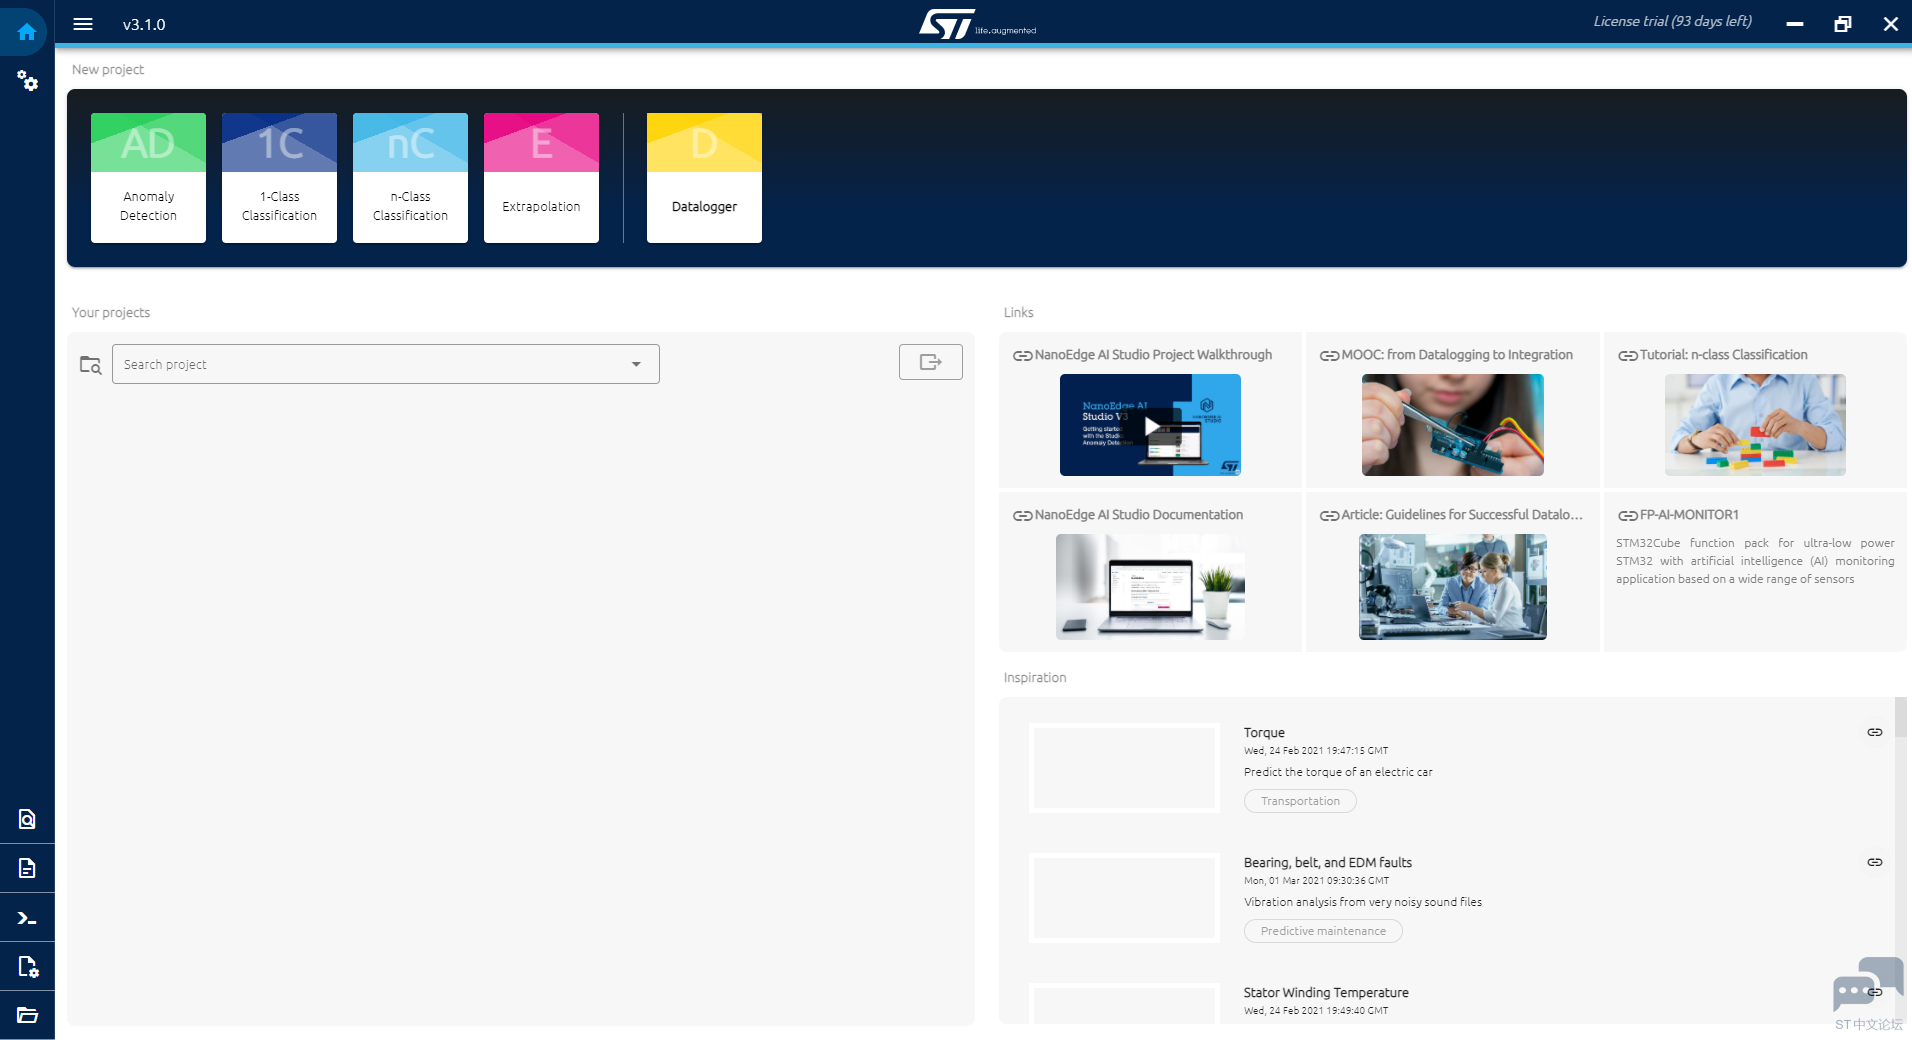Open the terminal console icon in sidebar
The image size is (1912, 1040).
pos(27,918)
